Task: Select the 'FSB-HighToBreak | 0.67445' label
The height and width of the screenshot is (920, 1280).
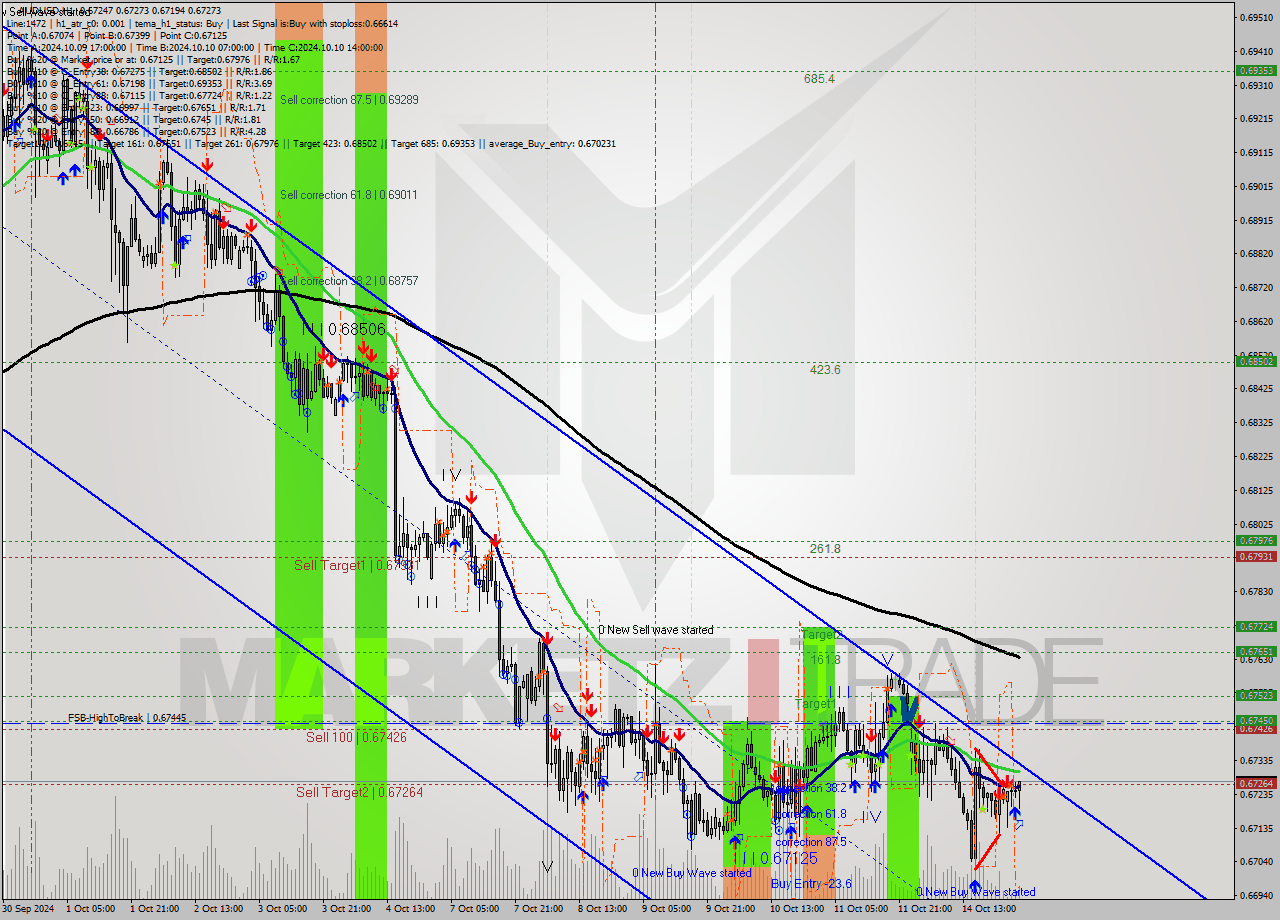Action: tap(127, 718)
